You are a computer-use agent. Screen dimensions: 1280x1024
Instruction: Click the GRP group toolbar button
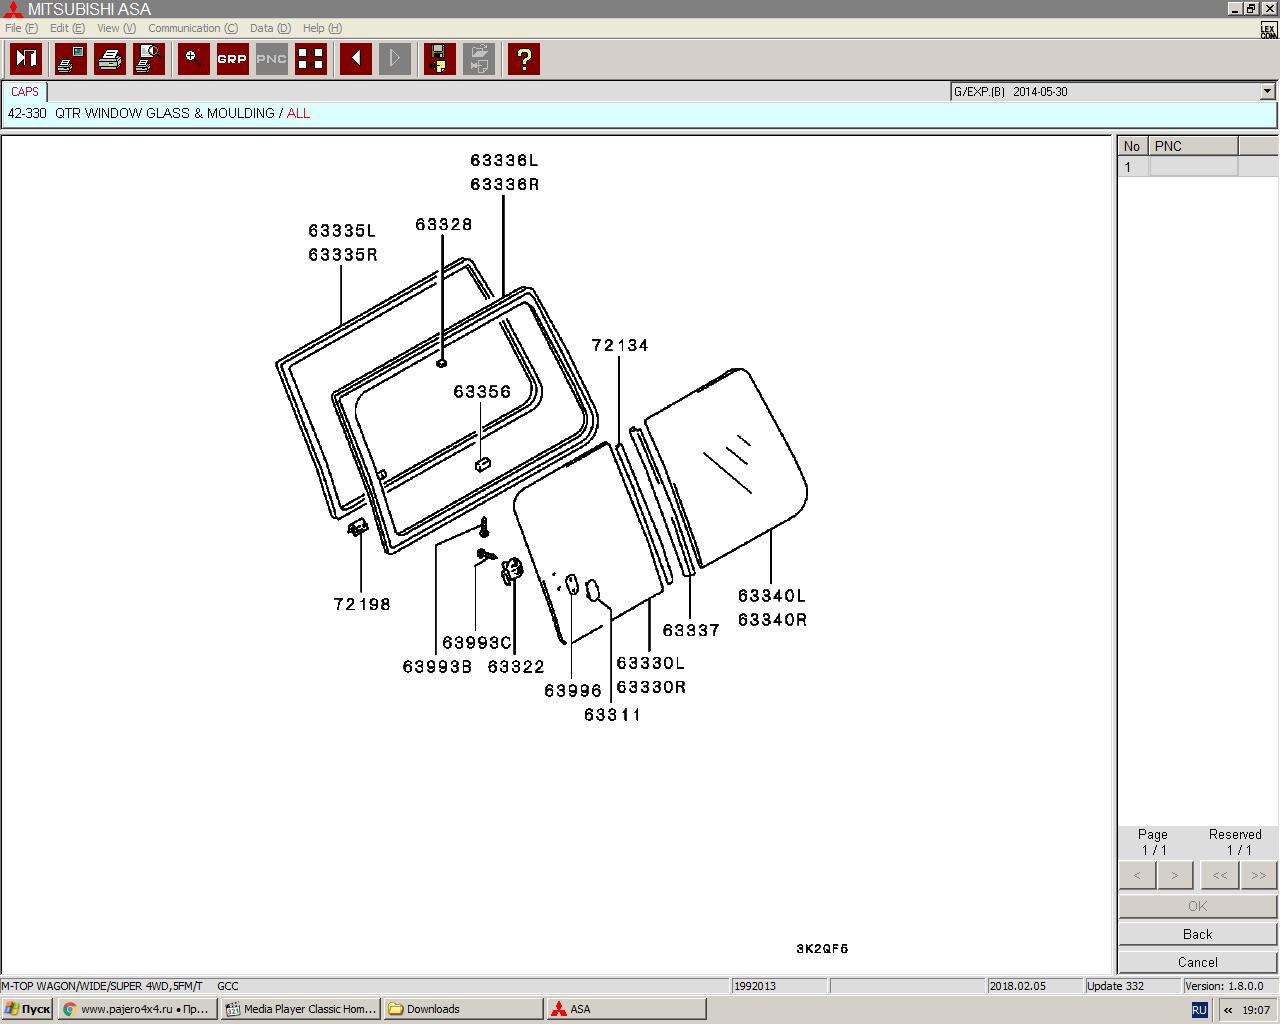click(232, 59)
